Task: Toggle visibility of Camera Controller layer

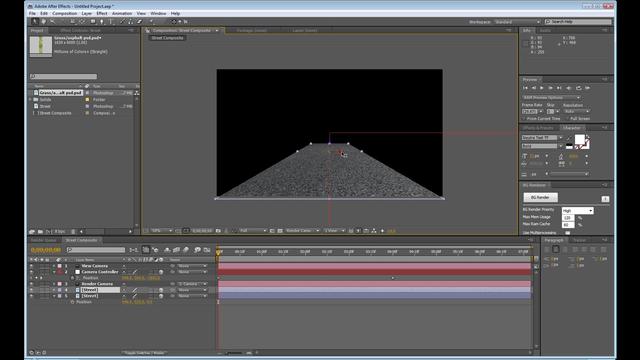Action: tap(31, 272)
